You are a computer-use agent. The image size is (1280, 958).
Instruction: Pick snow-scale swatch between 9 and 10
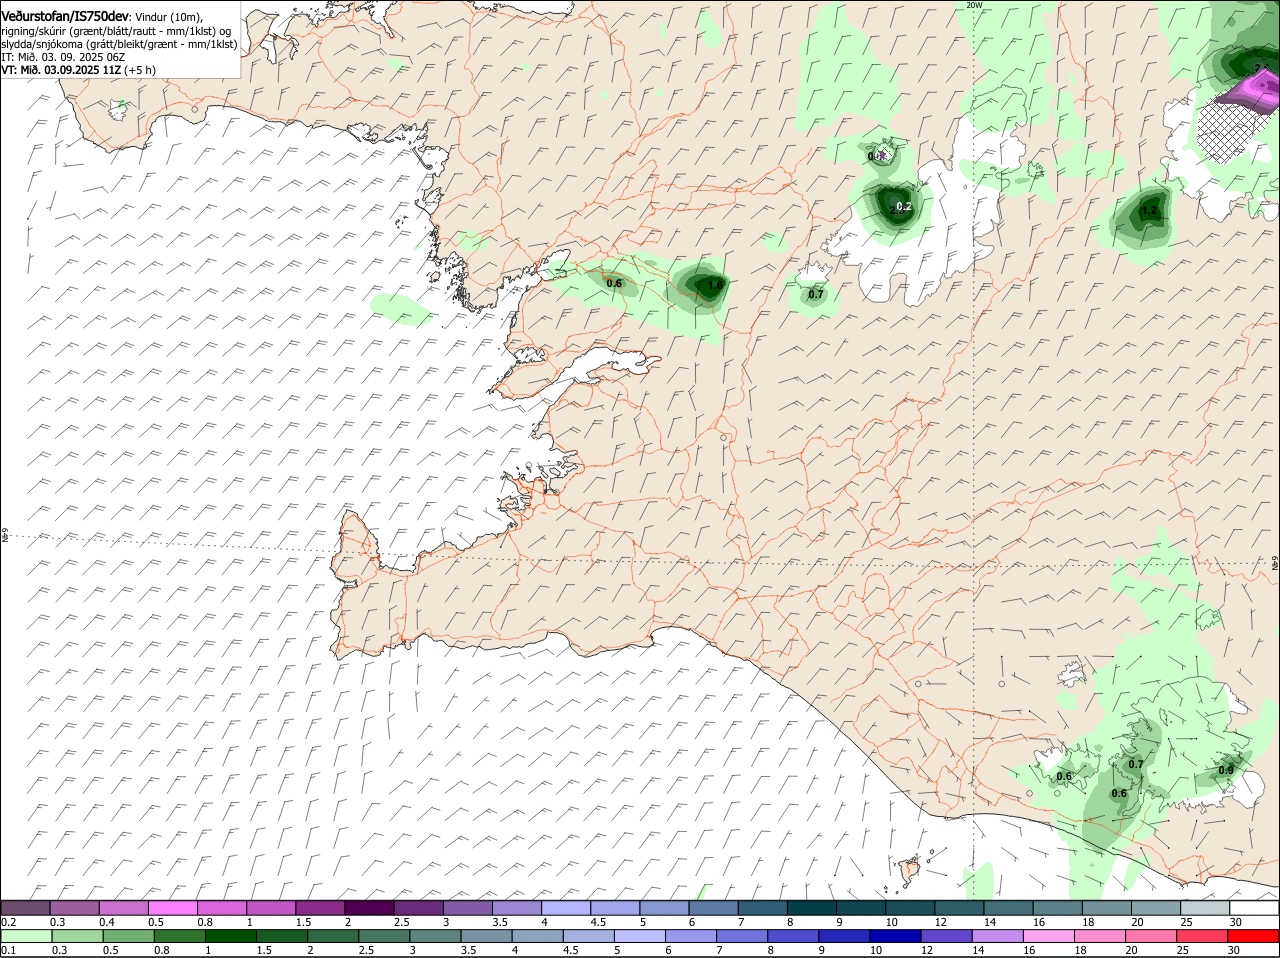pyautogui.click(x=861, y=908)
